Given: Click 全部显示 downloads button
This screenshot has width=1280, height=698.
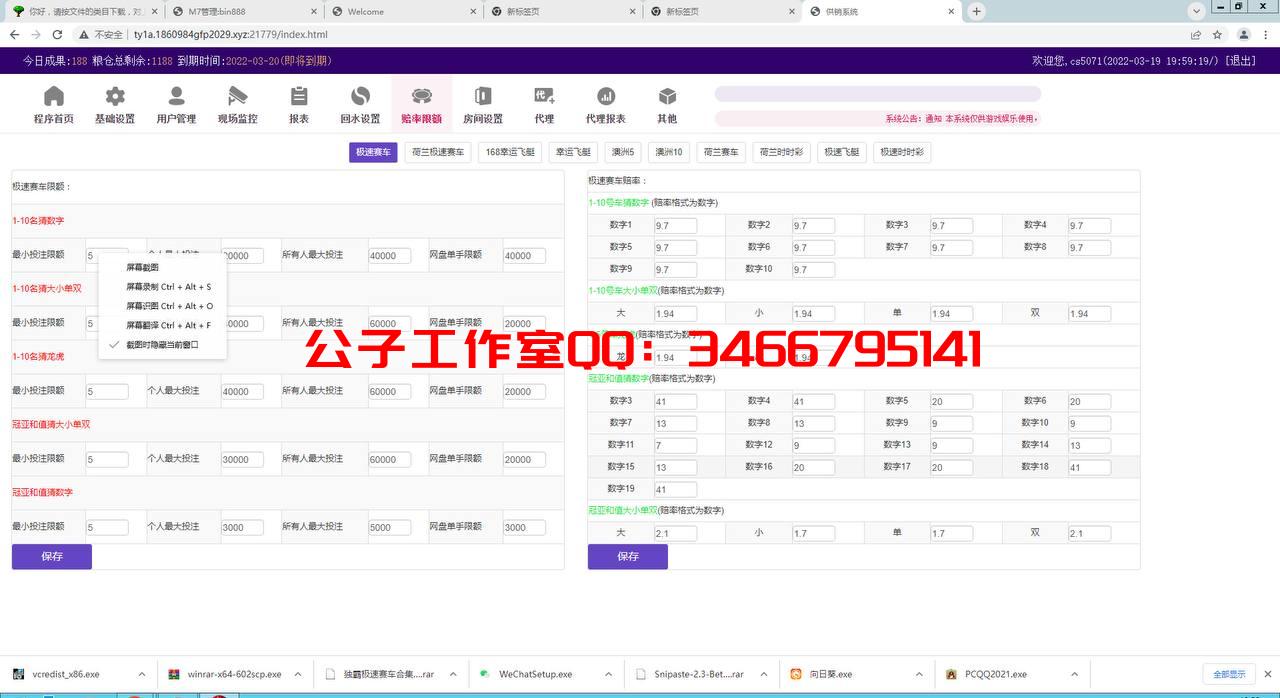Looking at the screenshot, I should click(x=1229, y=674).
